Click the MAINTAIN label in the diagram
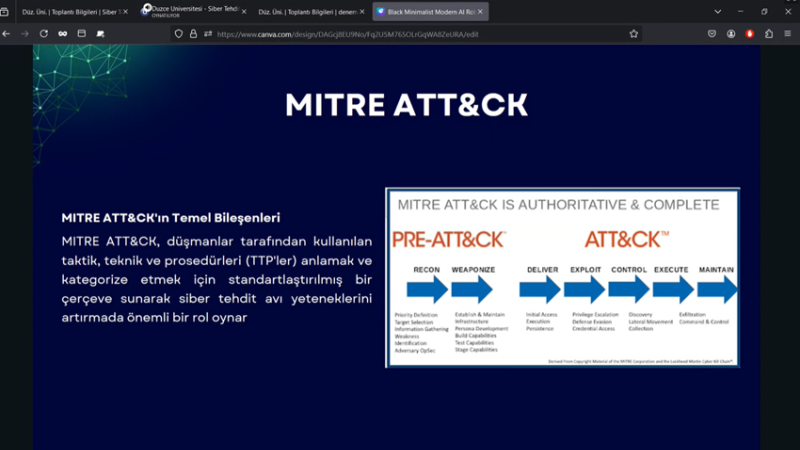Viewport: 800px width, 450px height. (x=716, y=269)
